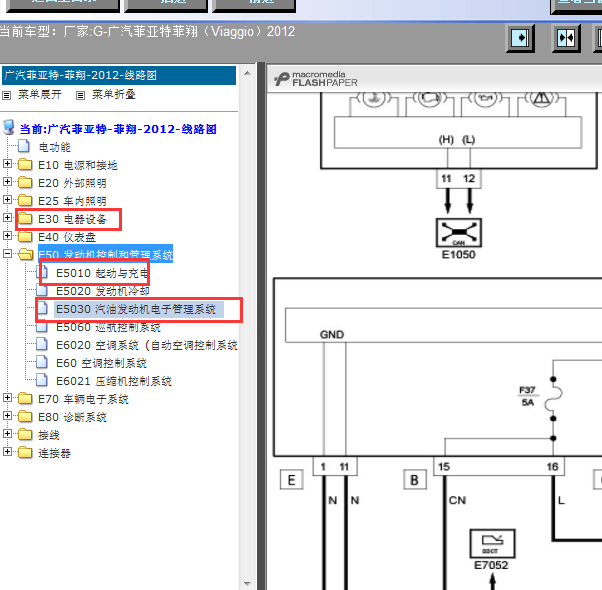Select E5030 汽油发动机电子管理系统
The image size is (602, 590).
(136, 309)
